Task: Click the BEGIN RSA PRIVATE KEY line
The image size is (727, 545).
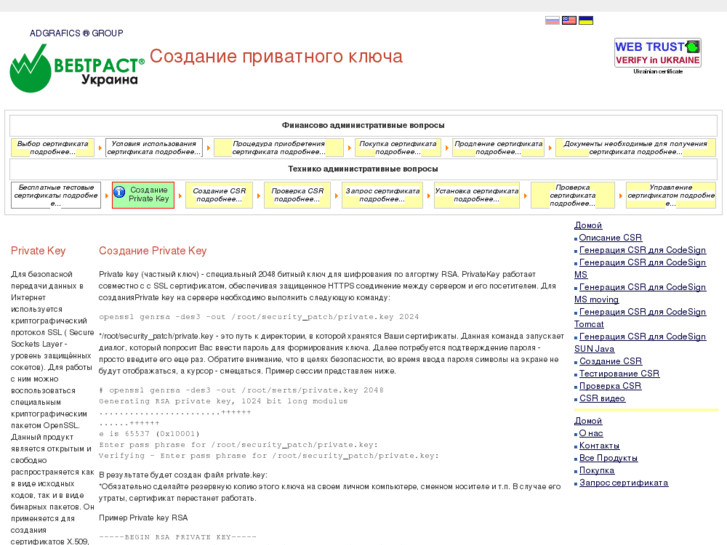Action: pos(178,537)
